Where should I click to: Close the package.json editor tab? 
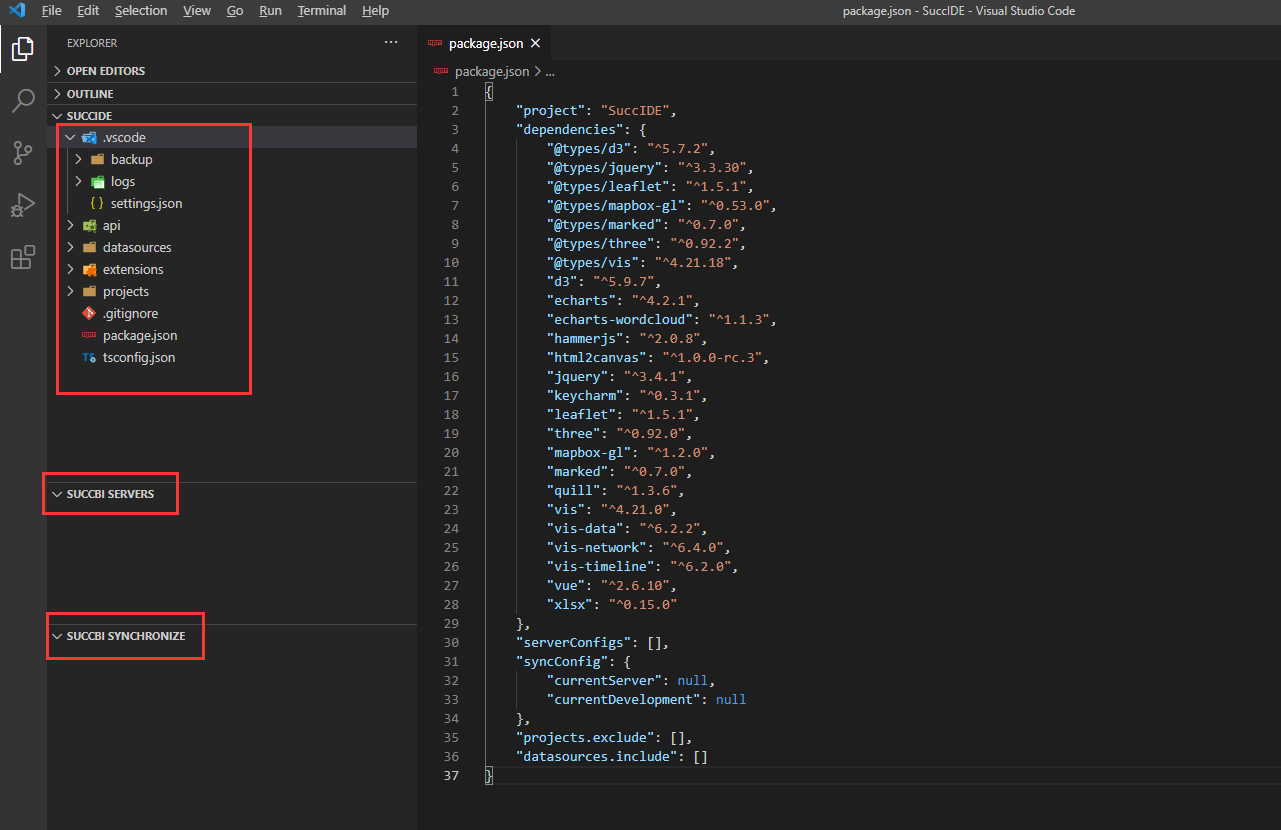pyautogui.click(x=535, y=43)
